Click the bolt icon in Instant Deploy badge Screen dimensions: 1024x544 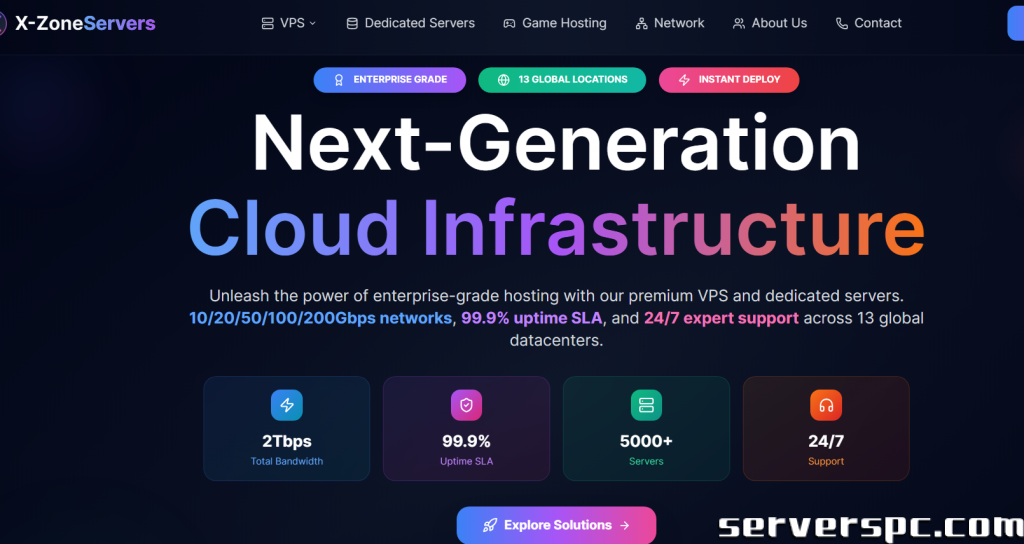pyautogui.click(x=684, y=80)
